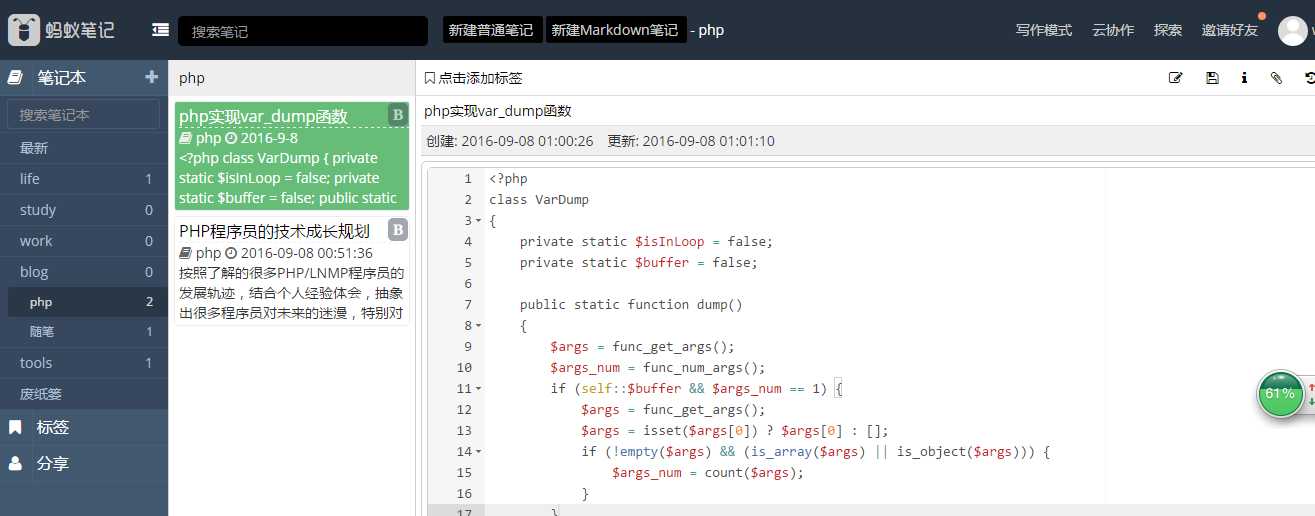Click the 蚂蚁笔记 logo icon
1315x516 pixels.
click(x=24, y=30)
